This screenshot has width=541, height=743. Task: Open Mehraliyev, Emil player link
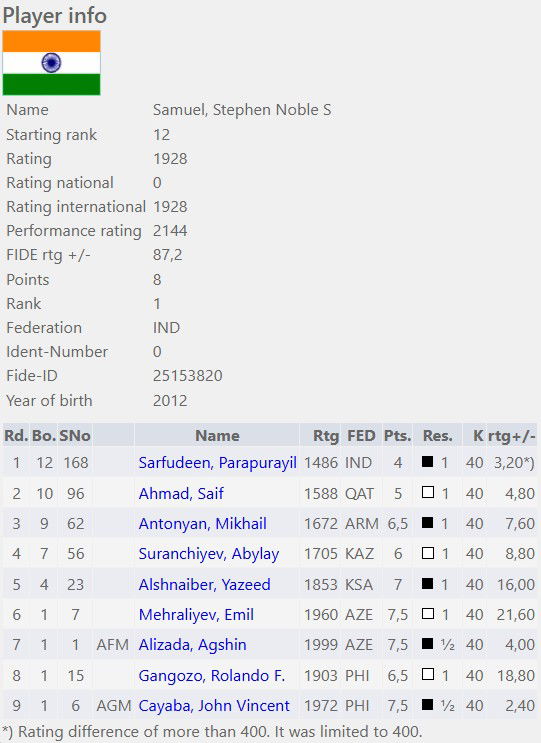coord(196,615)
